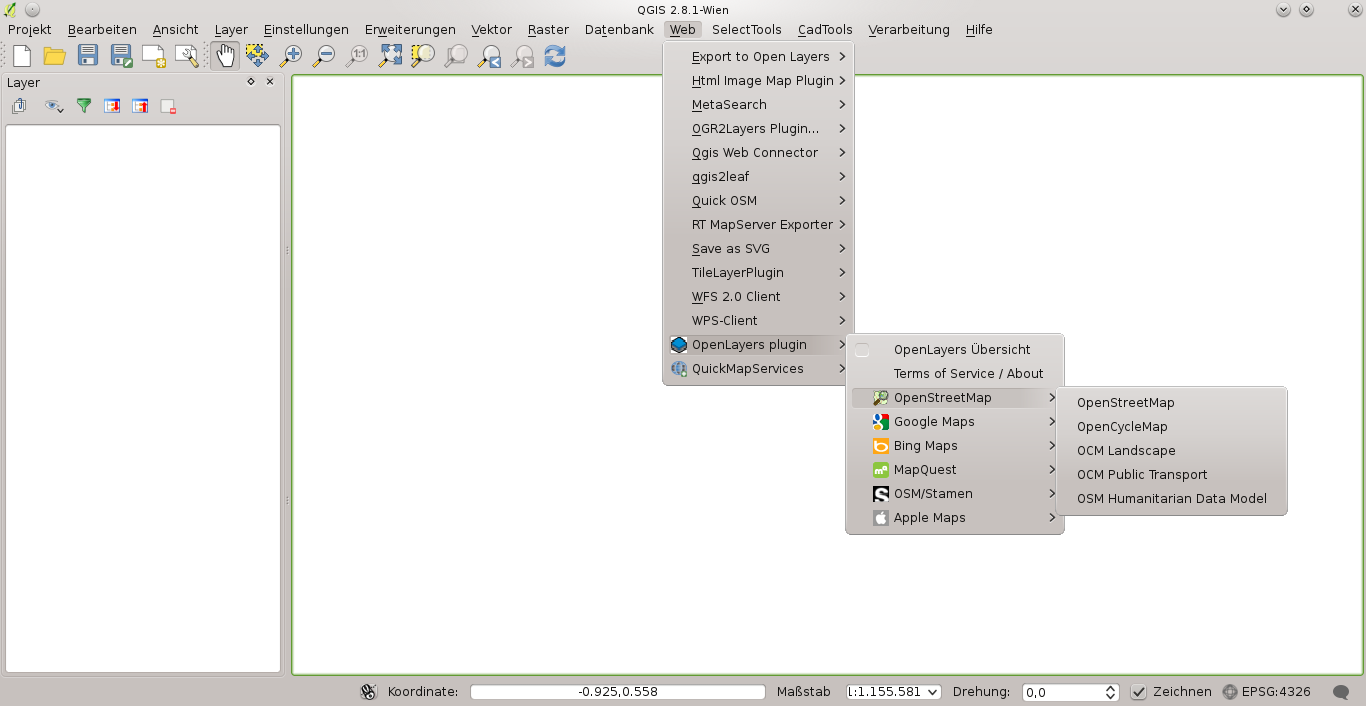Open the Projekt menu
This screenshot has height=706, width=1366.
[29, 30]
